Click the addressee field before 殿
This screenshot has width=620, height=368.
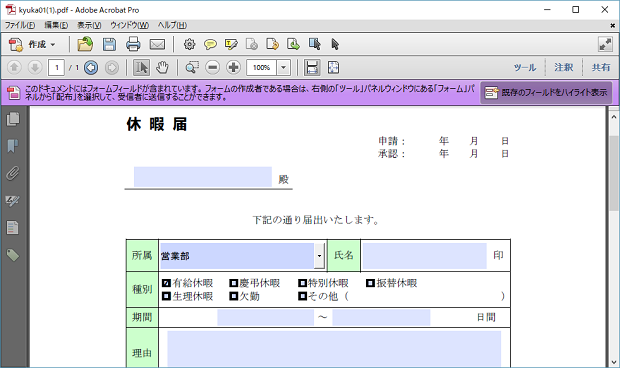tap(203, 177)
